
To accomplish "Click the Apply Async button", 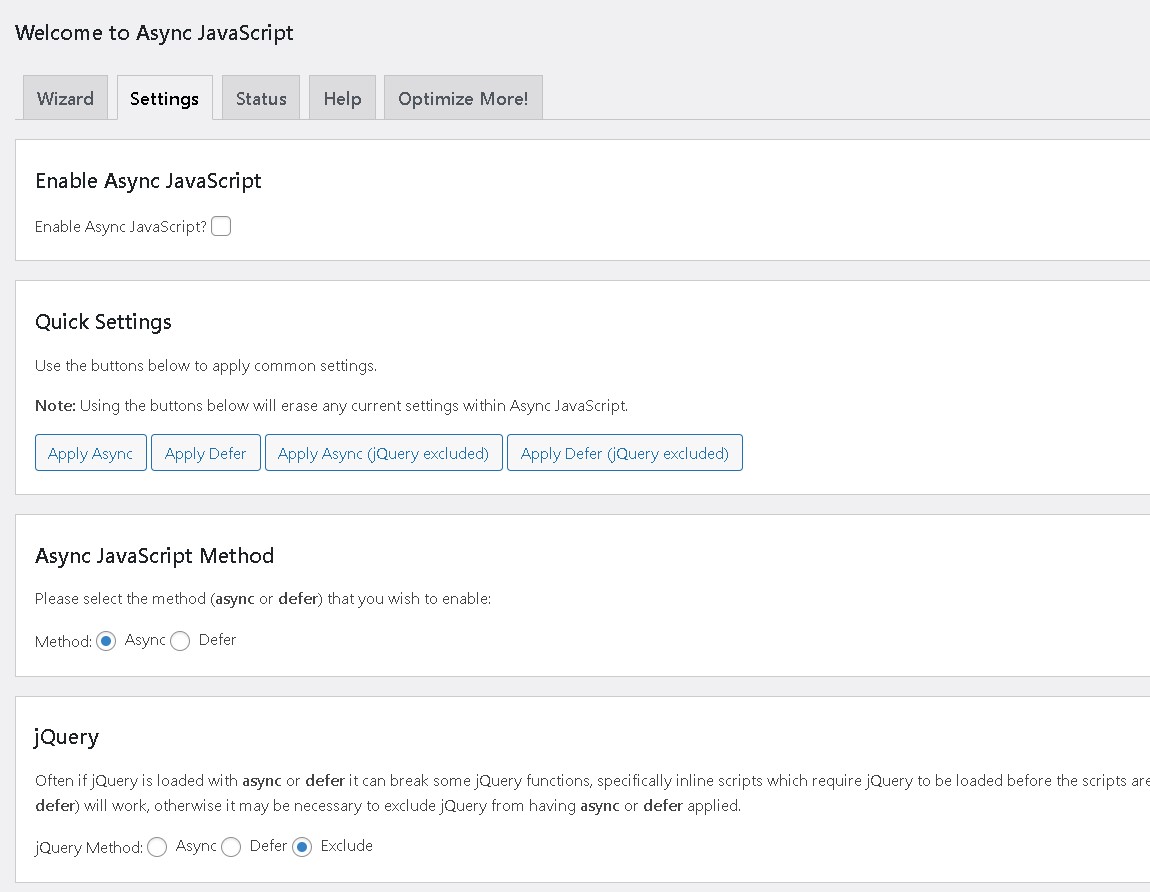I will [x=90, y=452].
